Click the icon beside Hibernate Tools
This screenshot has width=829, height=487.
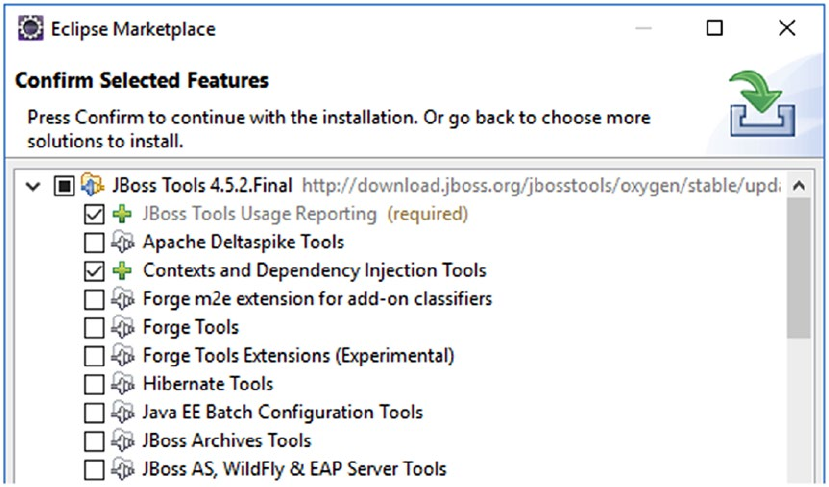123,384
